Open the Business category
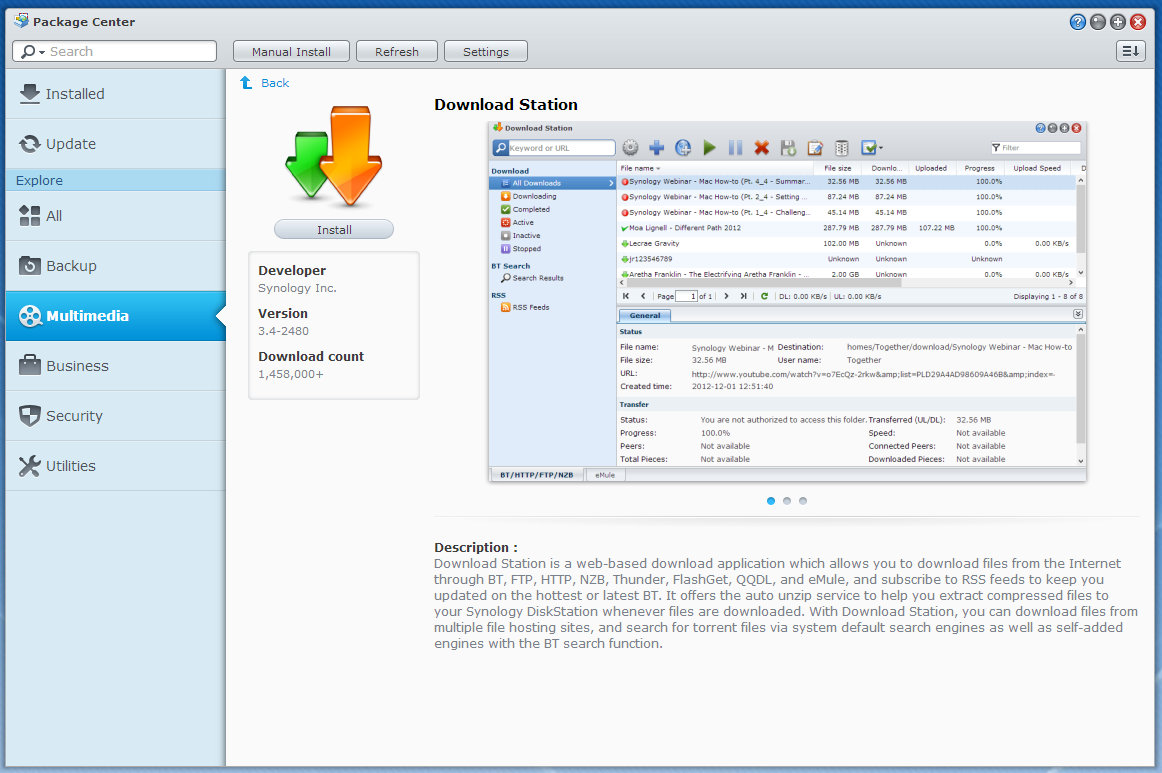Viewport: 1162px width, 773px height. 115,365
